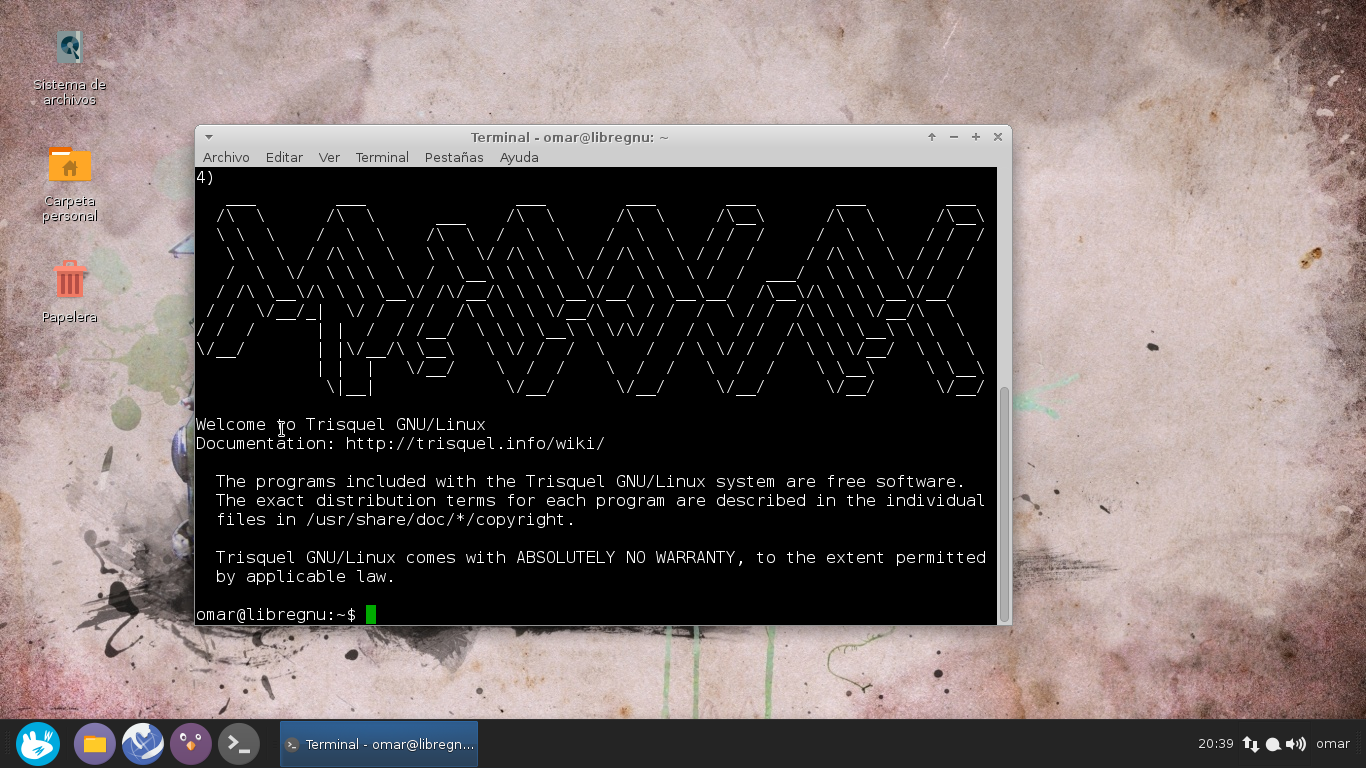The width and height of the screenshot is (1366, 768).
Task: Open the Ver menu
Action: coord(329,157)
